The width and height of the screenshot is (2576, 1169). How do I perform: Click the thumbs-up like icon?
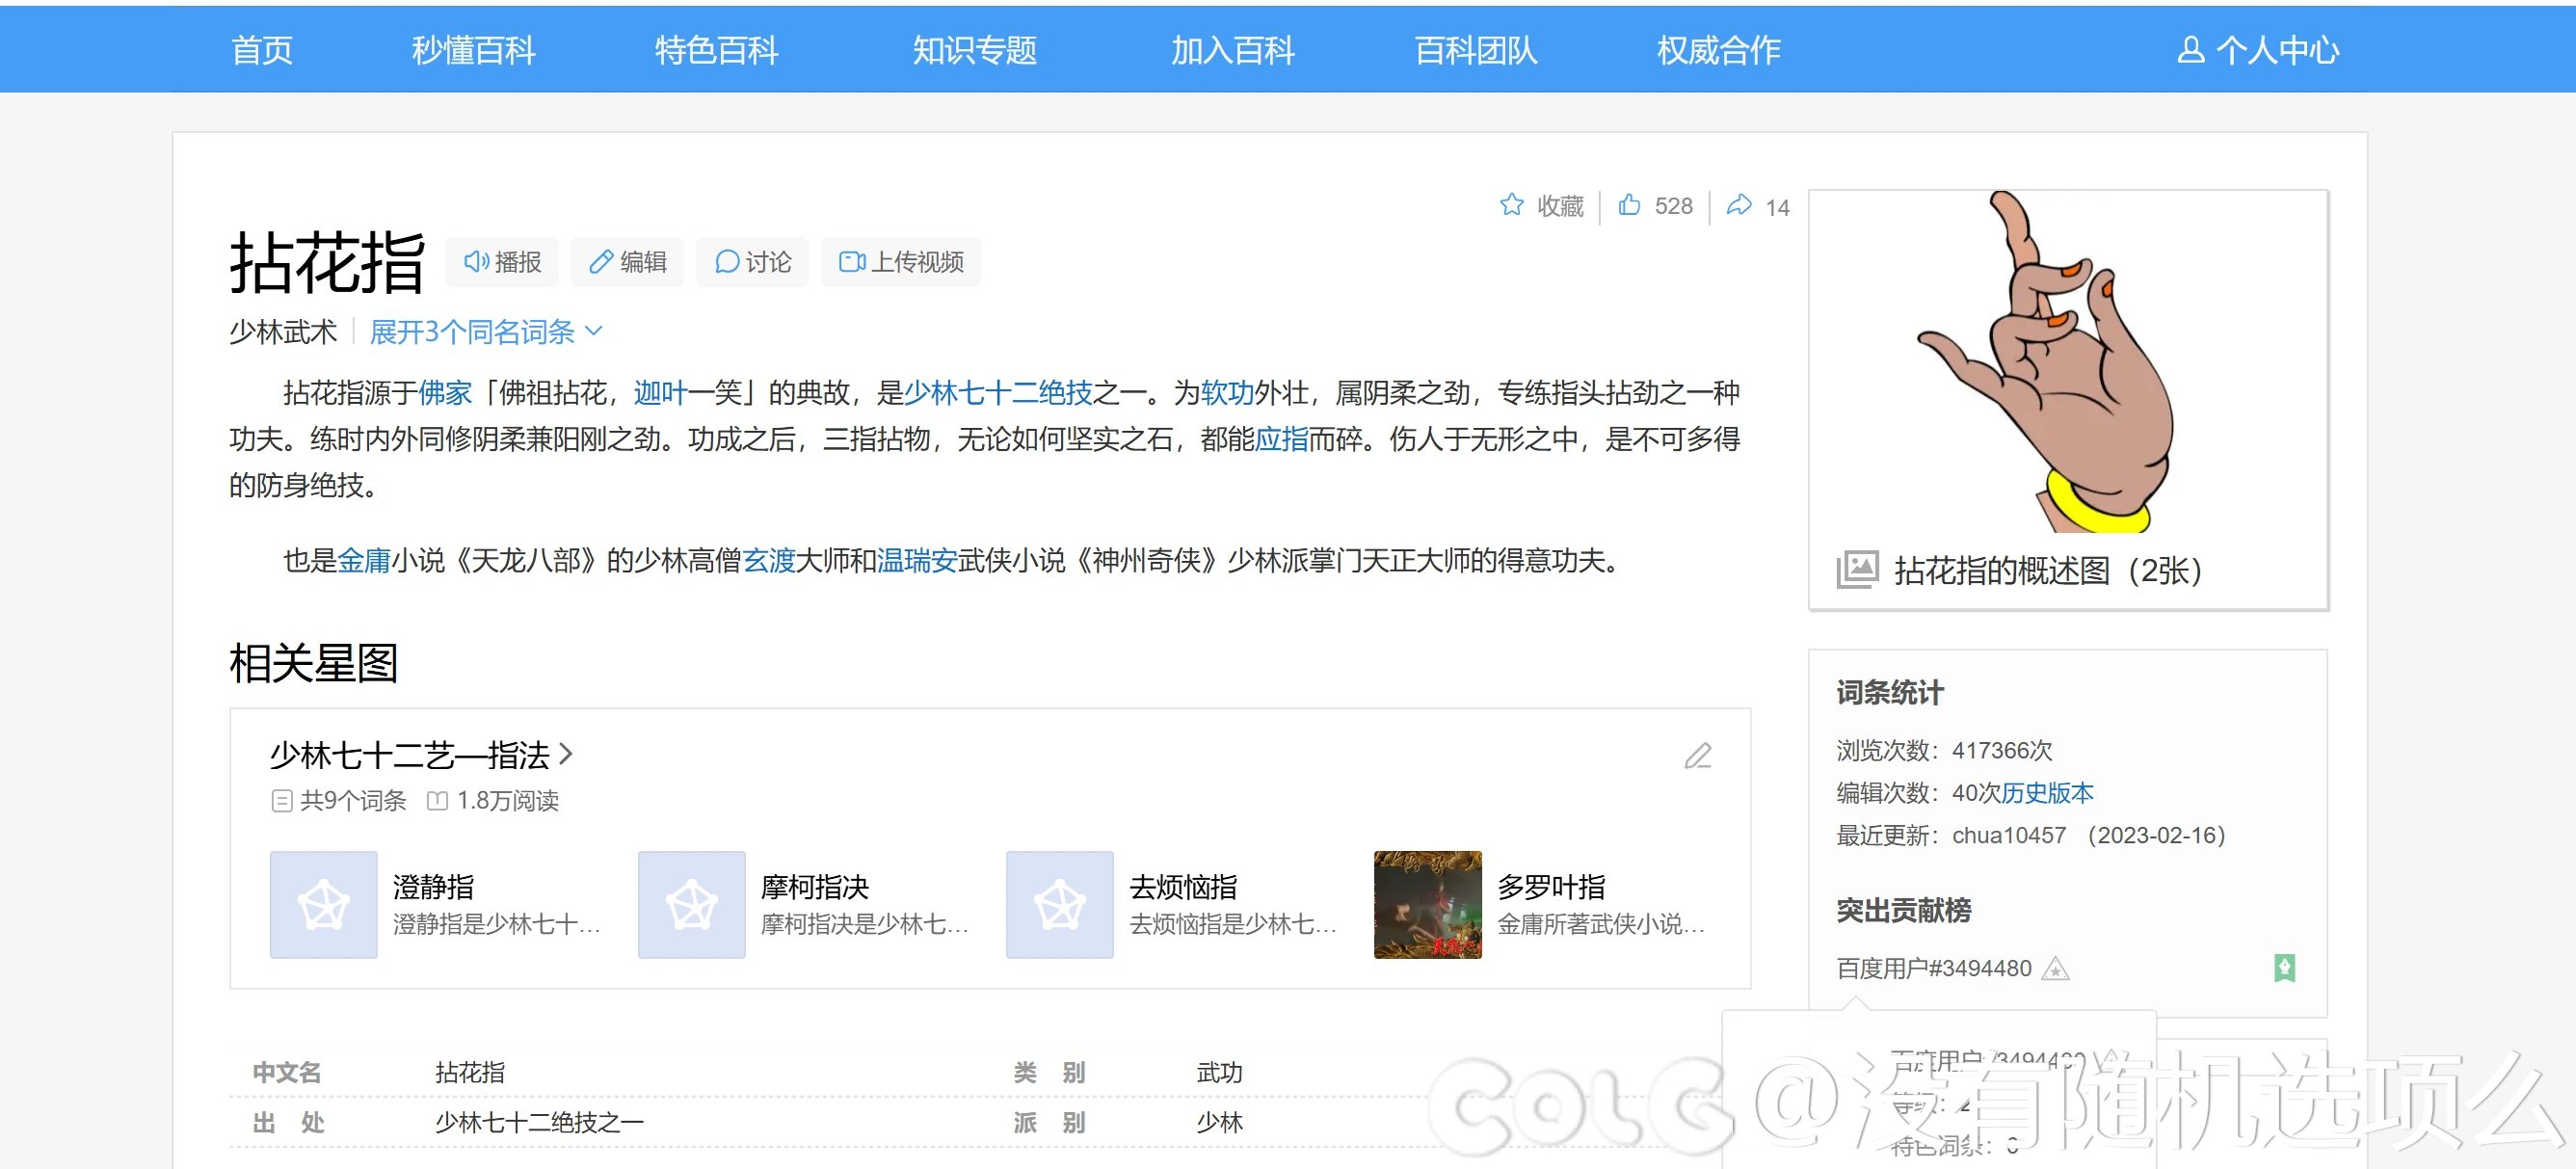pos(1629,205)
